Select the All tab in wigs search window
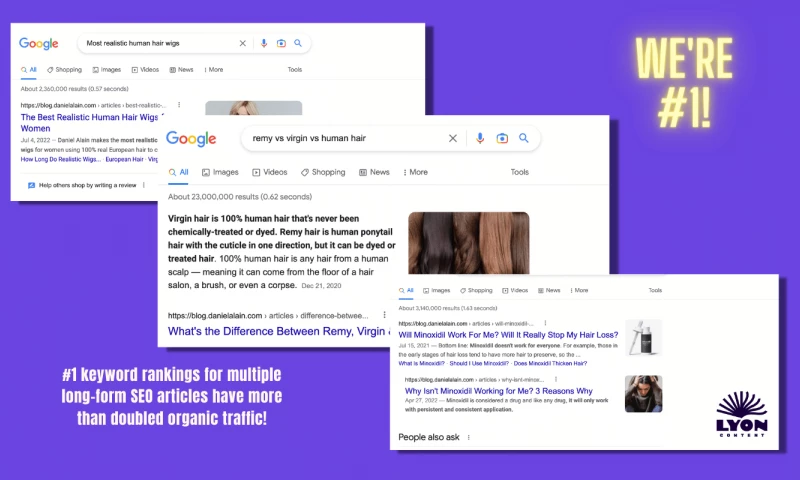Image resolution: width=800 pixels, height=480 pixels. [29, 70]
